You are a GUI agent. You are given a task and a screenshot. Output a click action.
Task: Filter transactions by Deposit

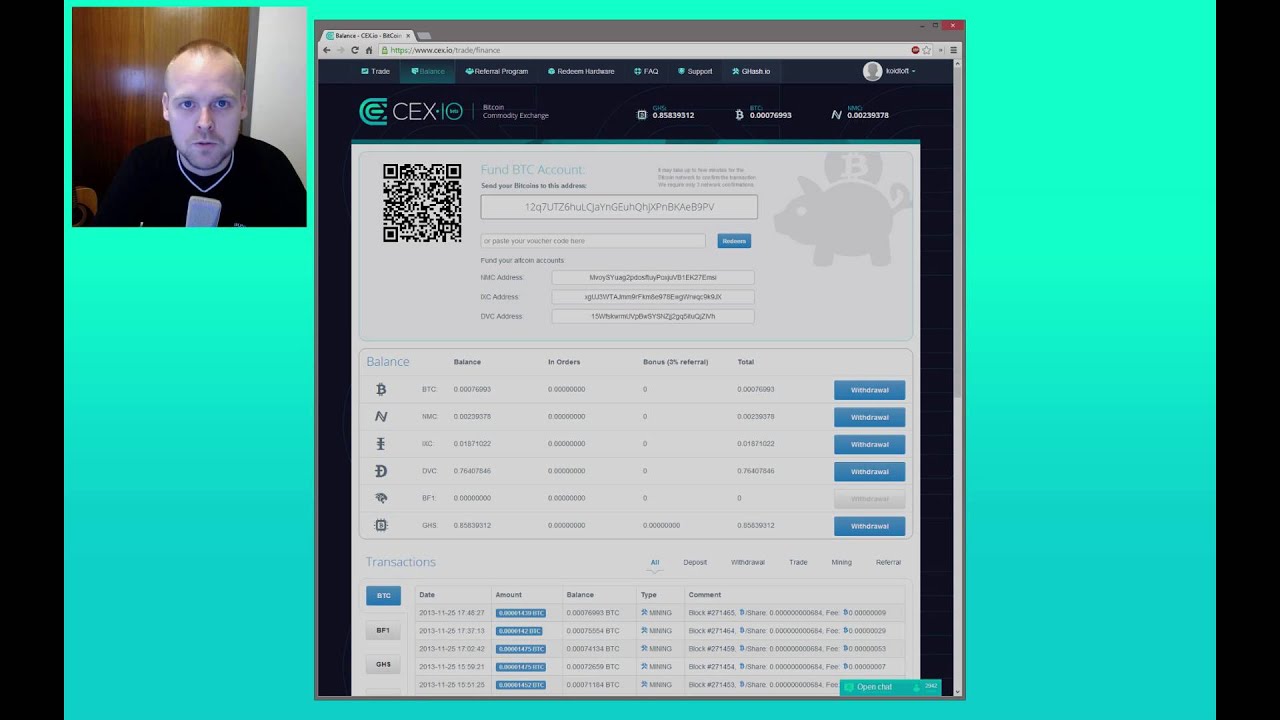point(695,562)
